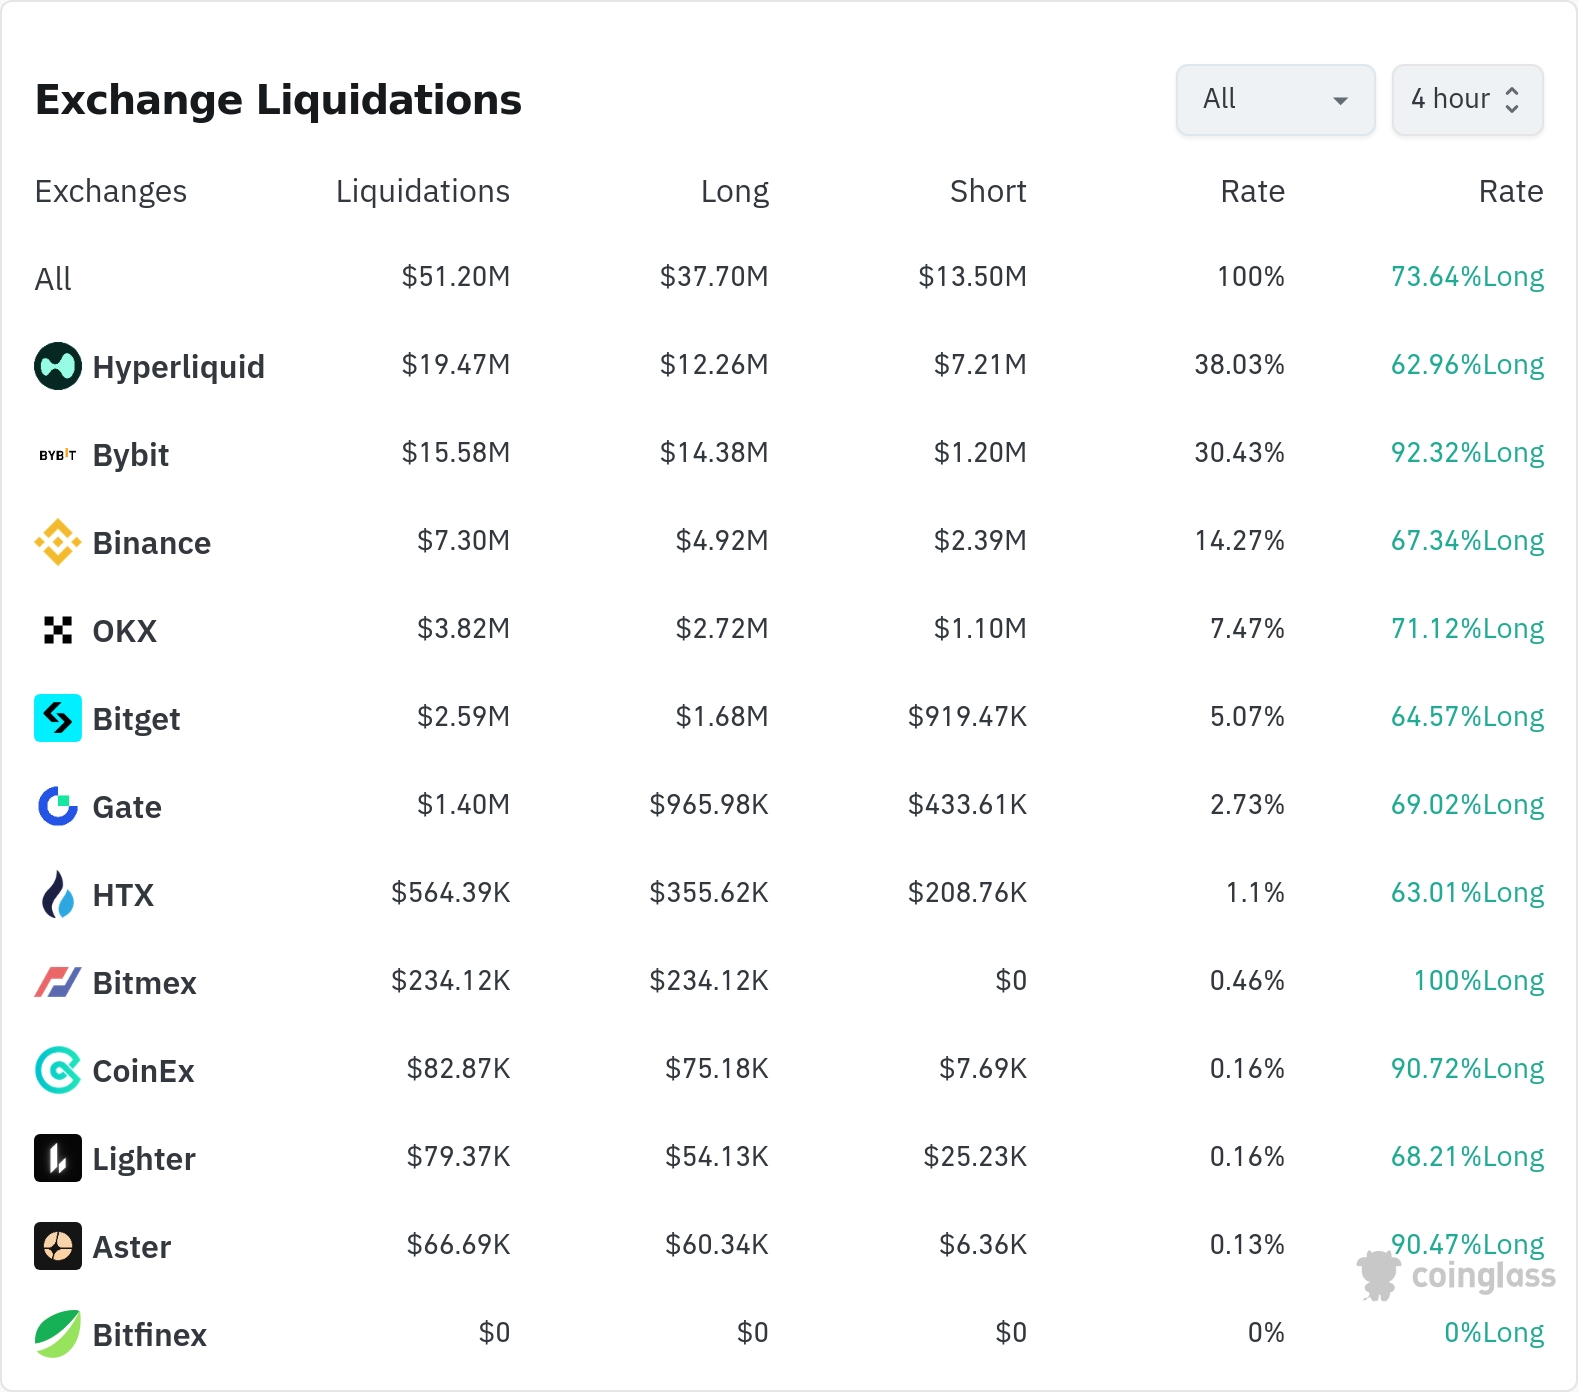Click the Binance diamond logo icon

[x=58, y=542]
